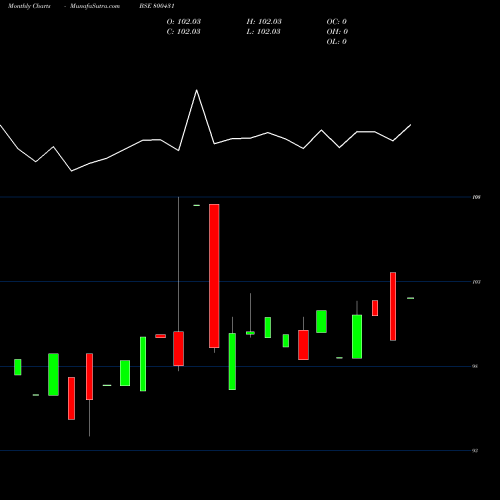Click the "OC: 0" readout
Image resolution: width=500 pixels, height=500 pixels.
(x=337, y=22)
